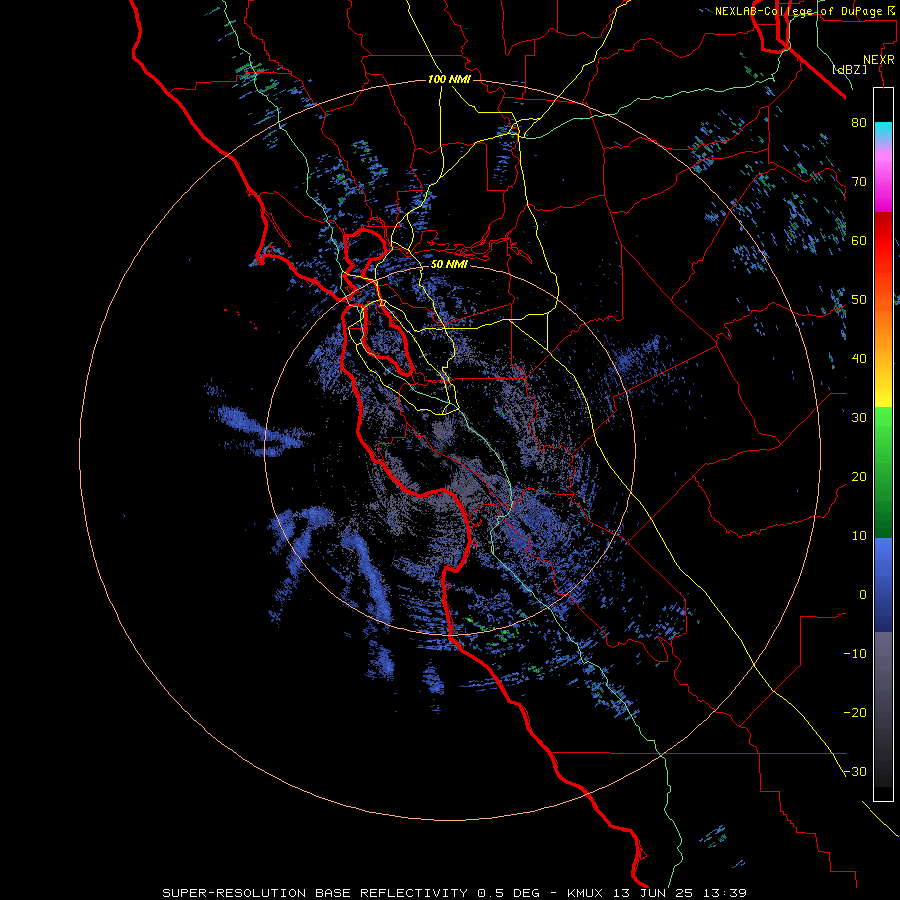Click the "13:39" time in caption
900x900 pixels.
click(726, 893)
